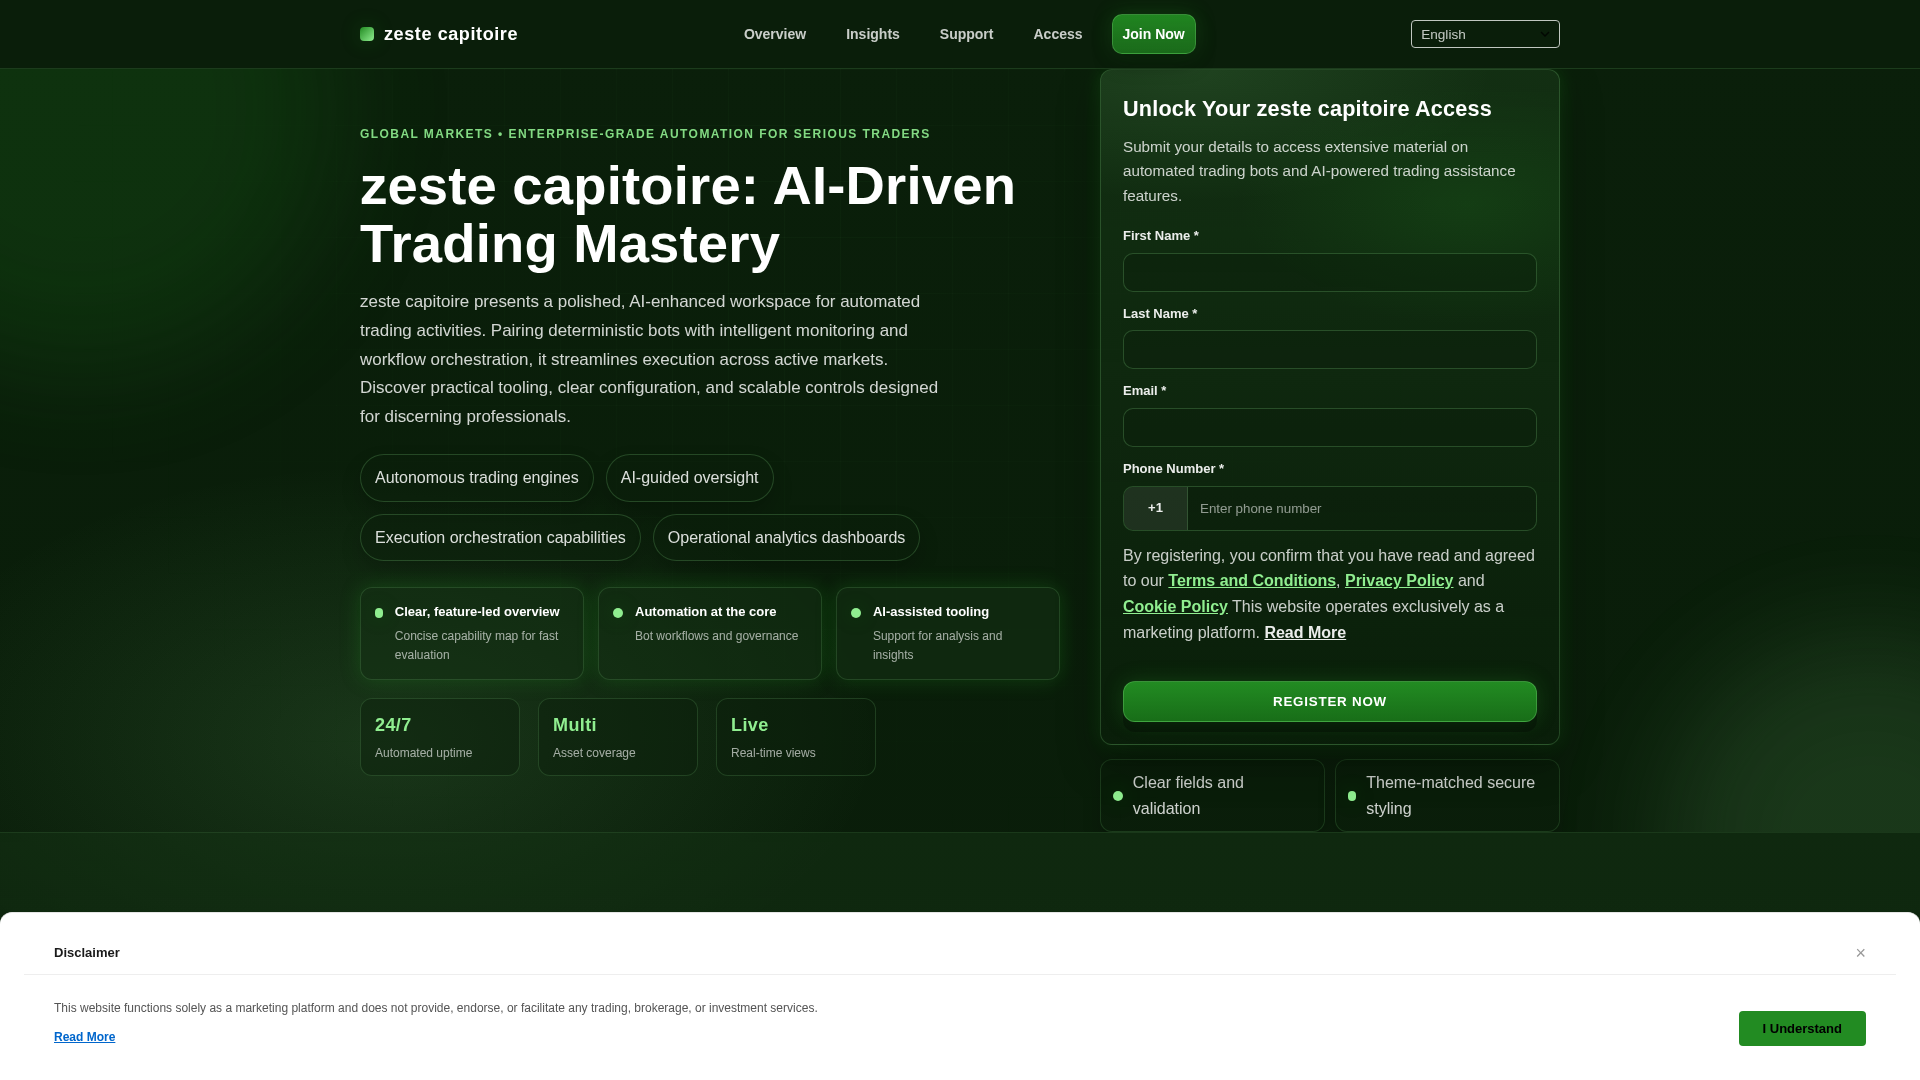This screenshot has height=1080, width=1920.
Task: Open the Overview nav item
Action: [x=775, y=34]
